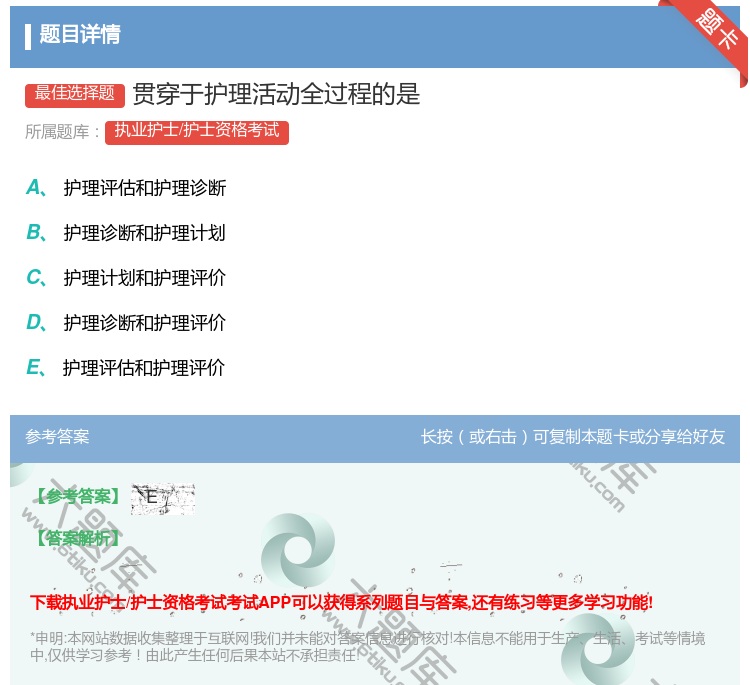This screenshot has width=750, height=685.
Task: Open the 执业护士/护士资格考试 question bank link
Action: pyautogui.click(x=197, y=132)
